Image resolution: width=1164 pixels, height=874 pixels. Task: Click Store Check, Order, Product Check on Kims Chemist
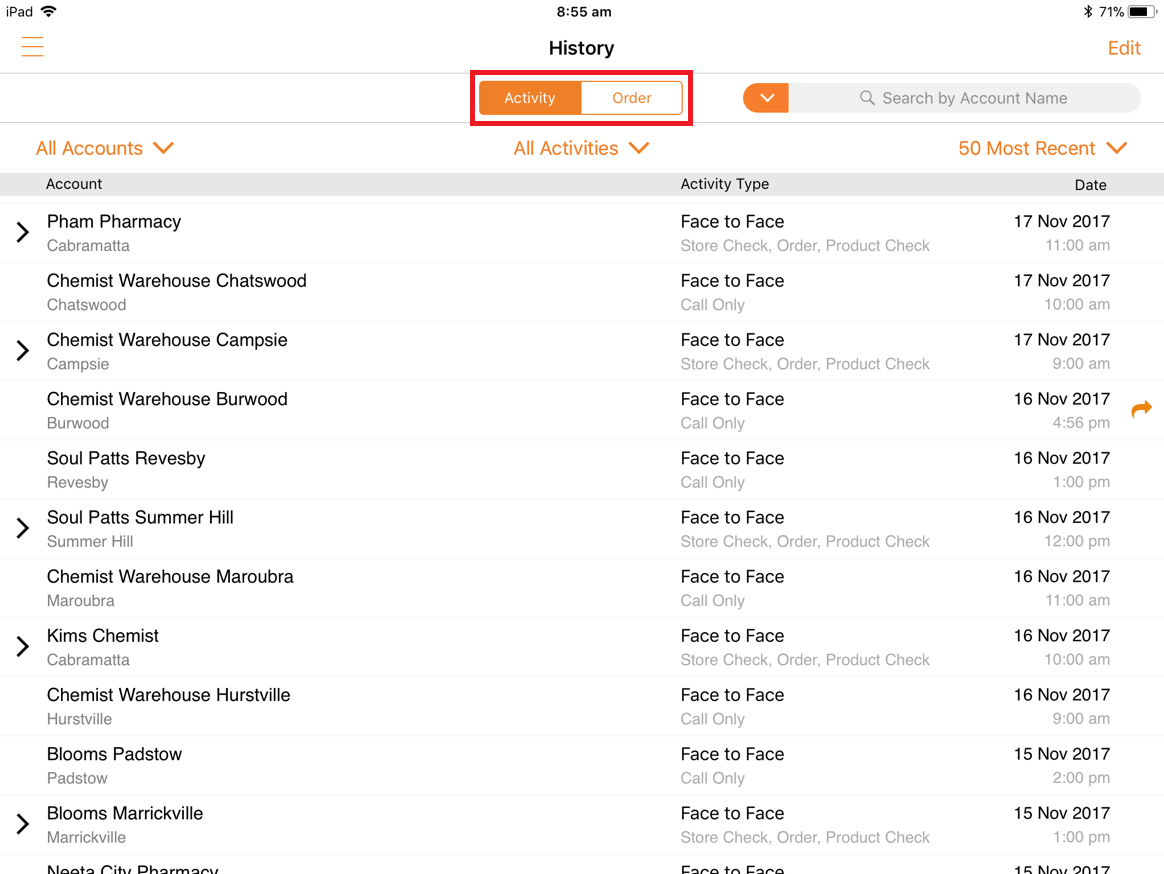tap(805, 660)
